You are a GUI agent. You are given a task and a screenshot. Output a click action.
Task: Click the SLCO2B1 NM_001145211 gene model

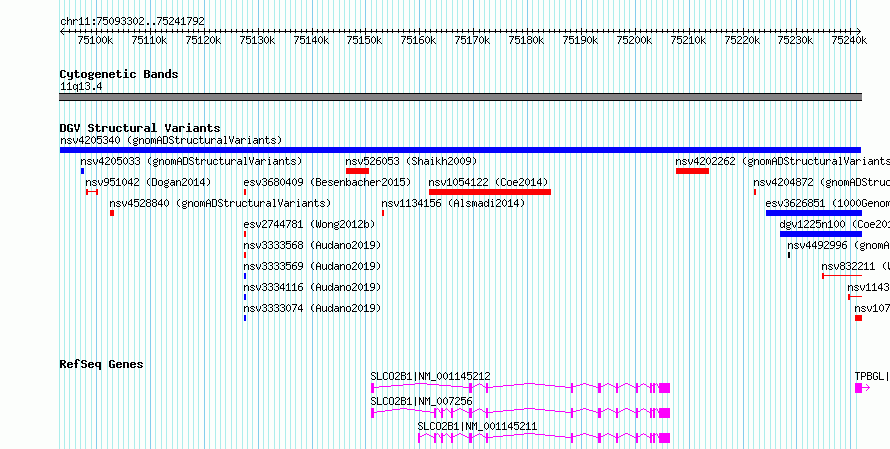(544, 438)
